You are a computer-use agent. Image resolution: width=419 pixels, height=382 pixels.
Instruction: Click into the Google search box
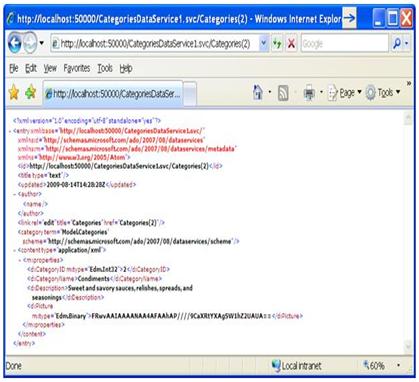pos(345,43)
